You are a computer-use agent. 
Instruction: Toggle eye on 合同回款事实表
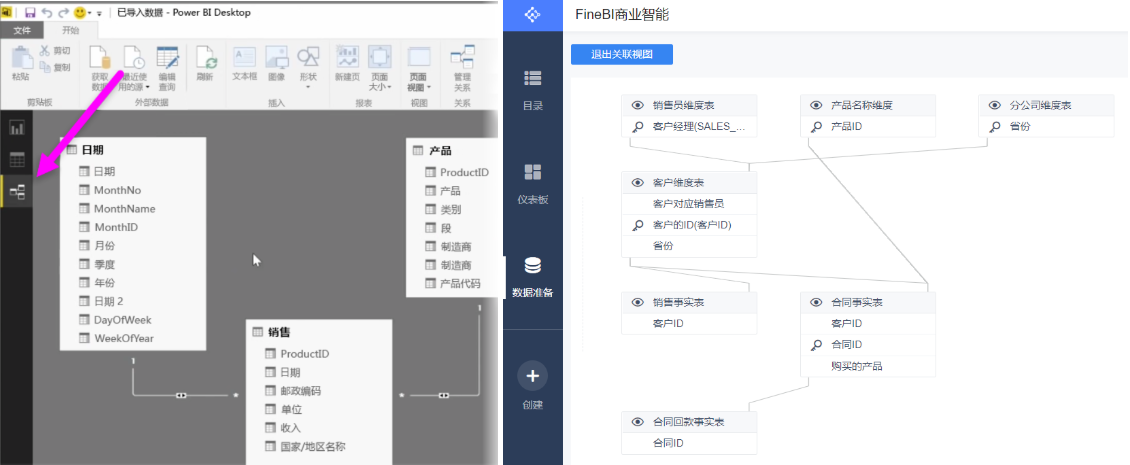tap(637, 422)
